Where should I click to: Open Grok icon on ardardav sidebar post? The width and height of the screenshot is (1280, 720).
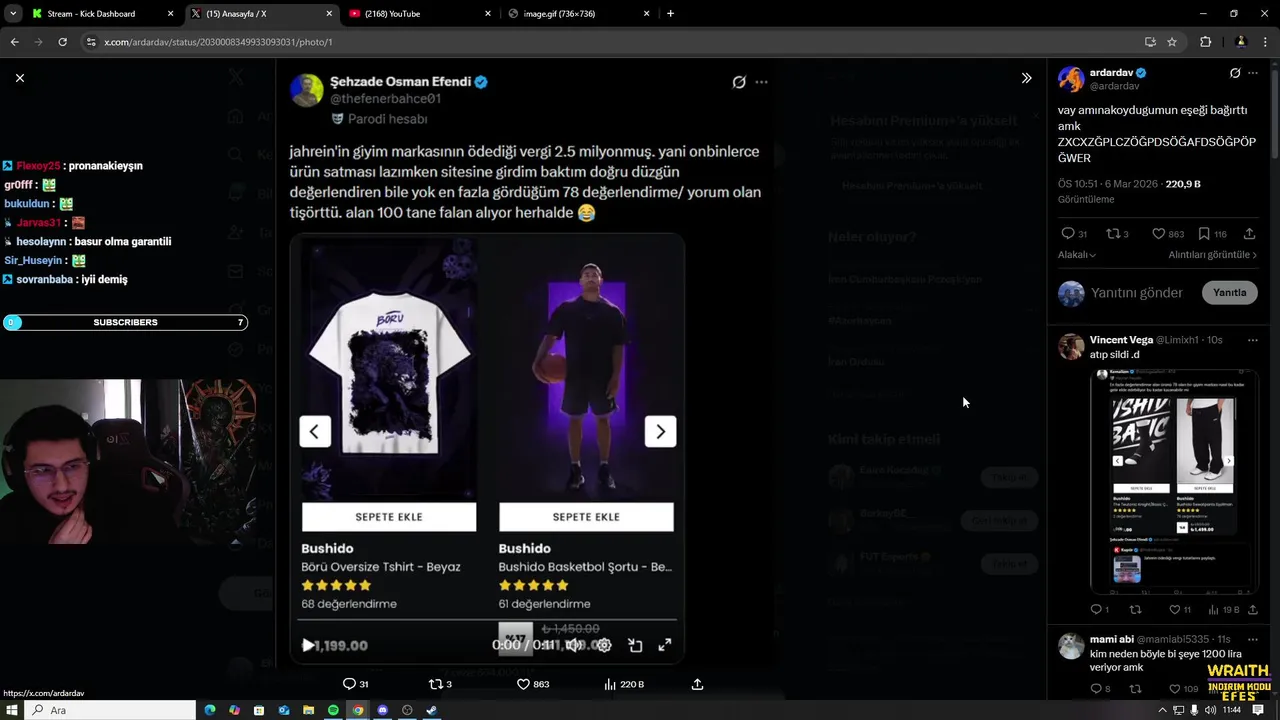1235,73
